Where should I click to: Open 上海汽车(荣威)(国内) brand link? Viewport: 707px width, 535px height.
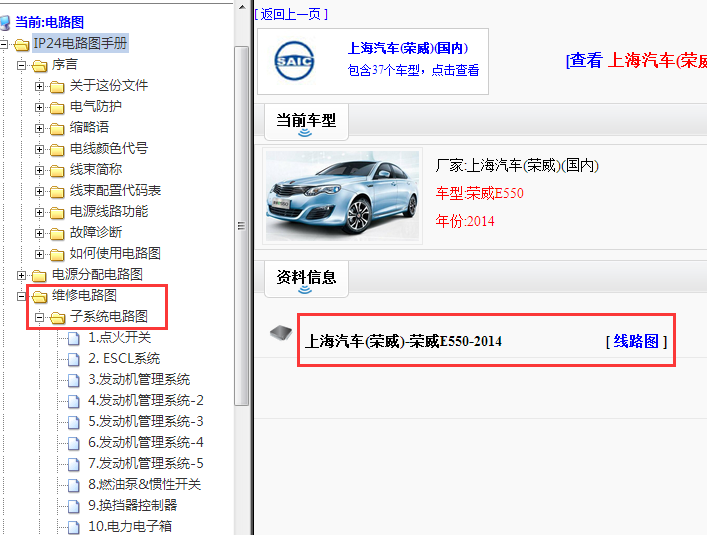[x=408, y=48]
